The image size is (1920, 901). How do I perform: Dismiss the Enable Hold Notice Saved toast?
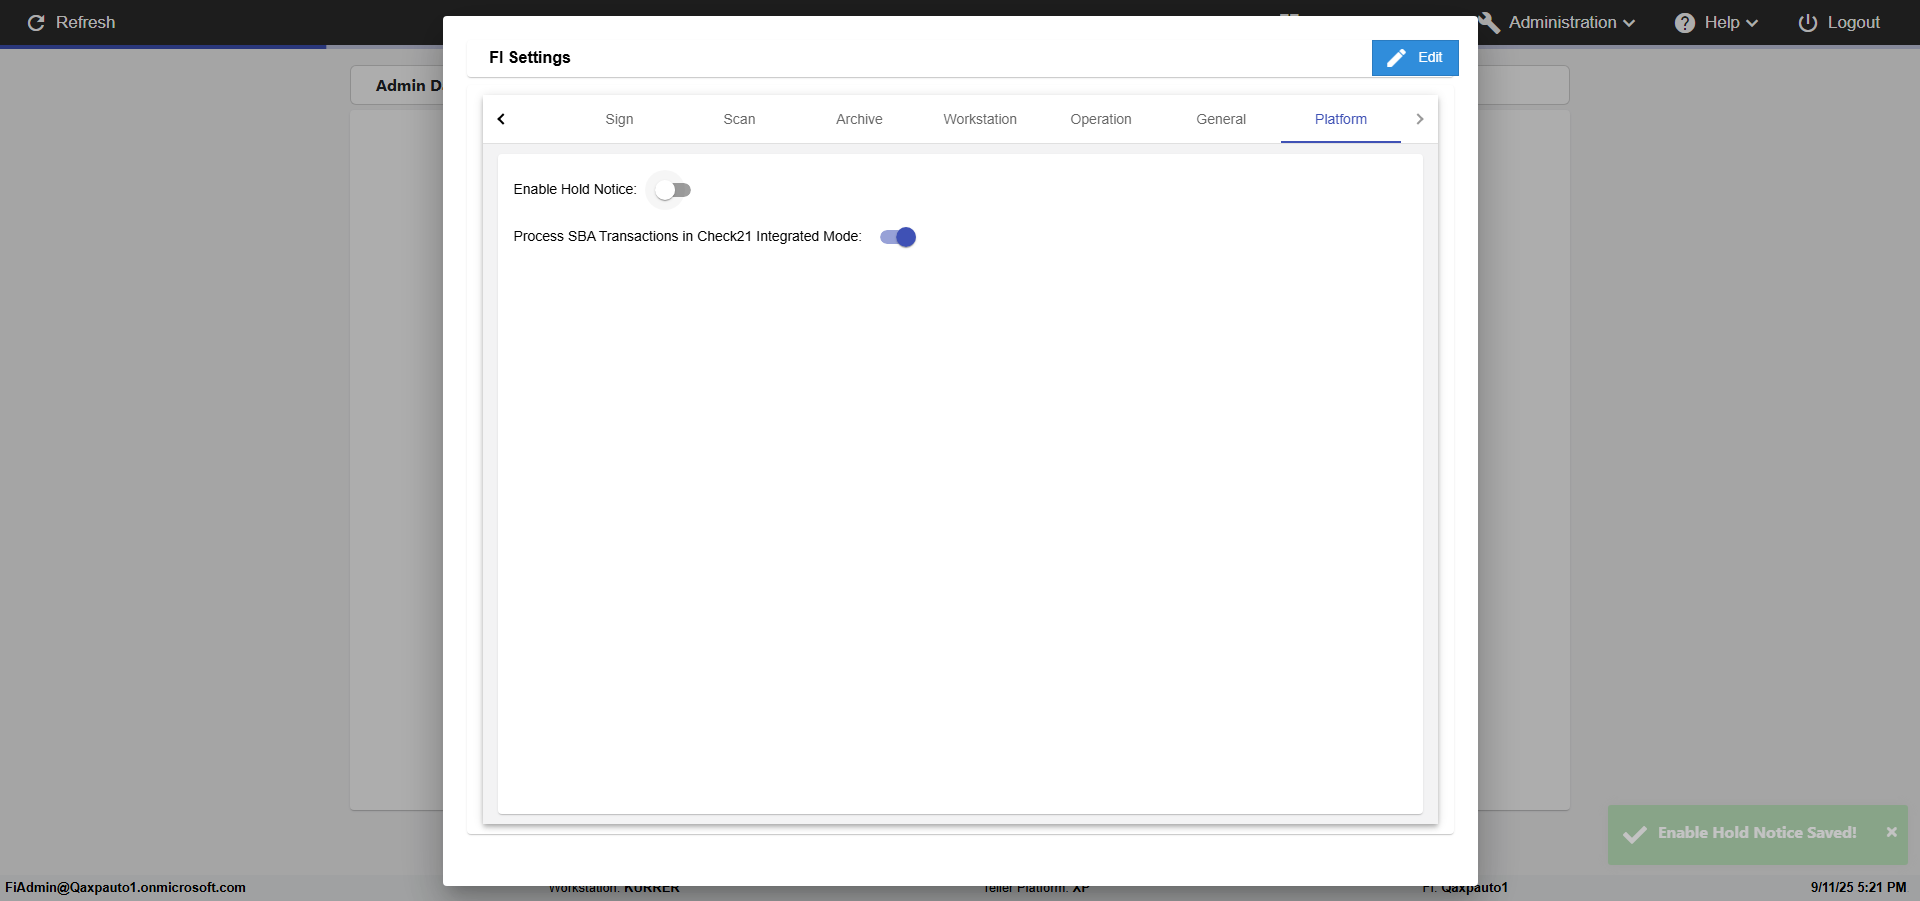[1891, 832]
